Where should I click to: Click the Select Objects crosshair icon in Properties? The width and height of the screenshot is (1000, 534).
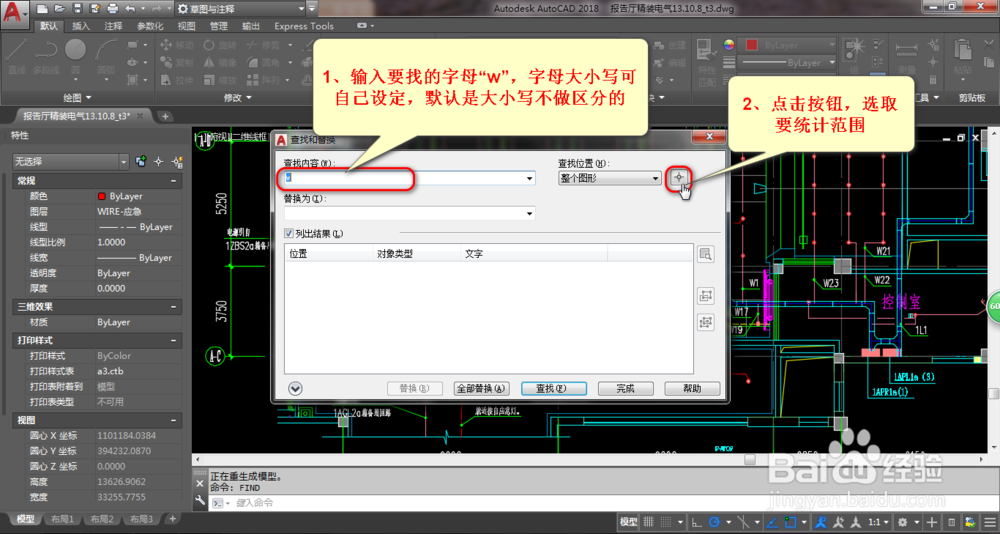159,162
